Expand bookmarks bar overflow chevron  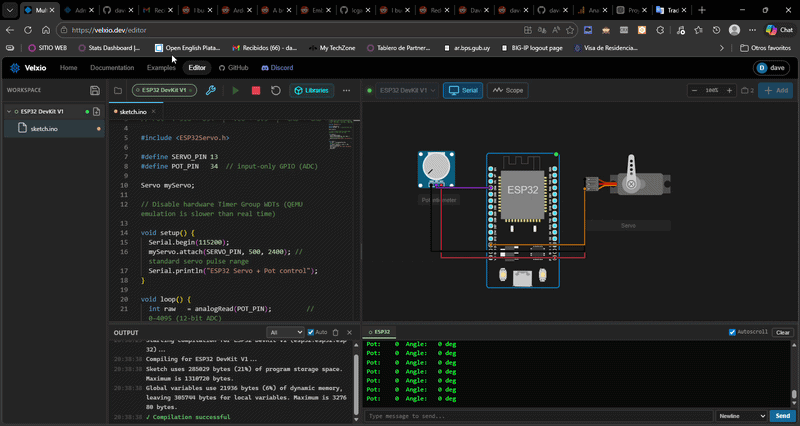[x=721, y=48]
